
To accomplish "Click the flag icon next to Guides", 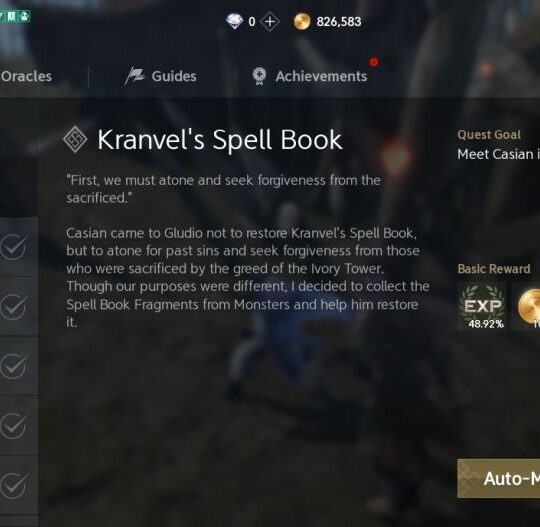I will [135, 76].
